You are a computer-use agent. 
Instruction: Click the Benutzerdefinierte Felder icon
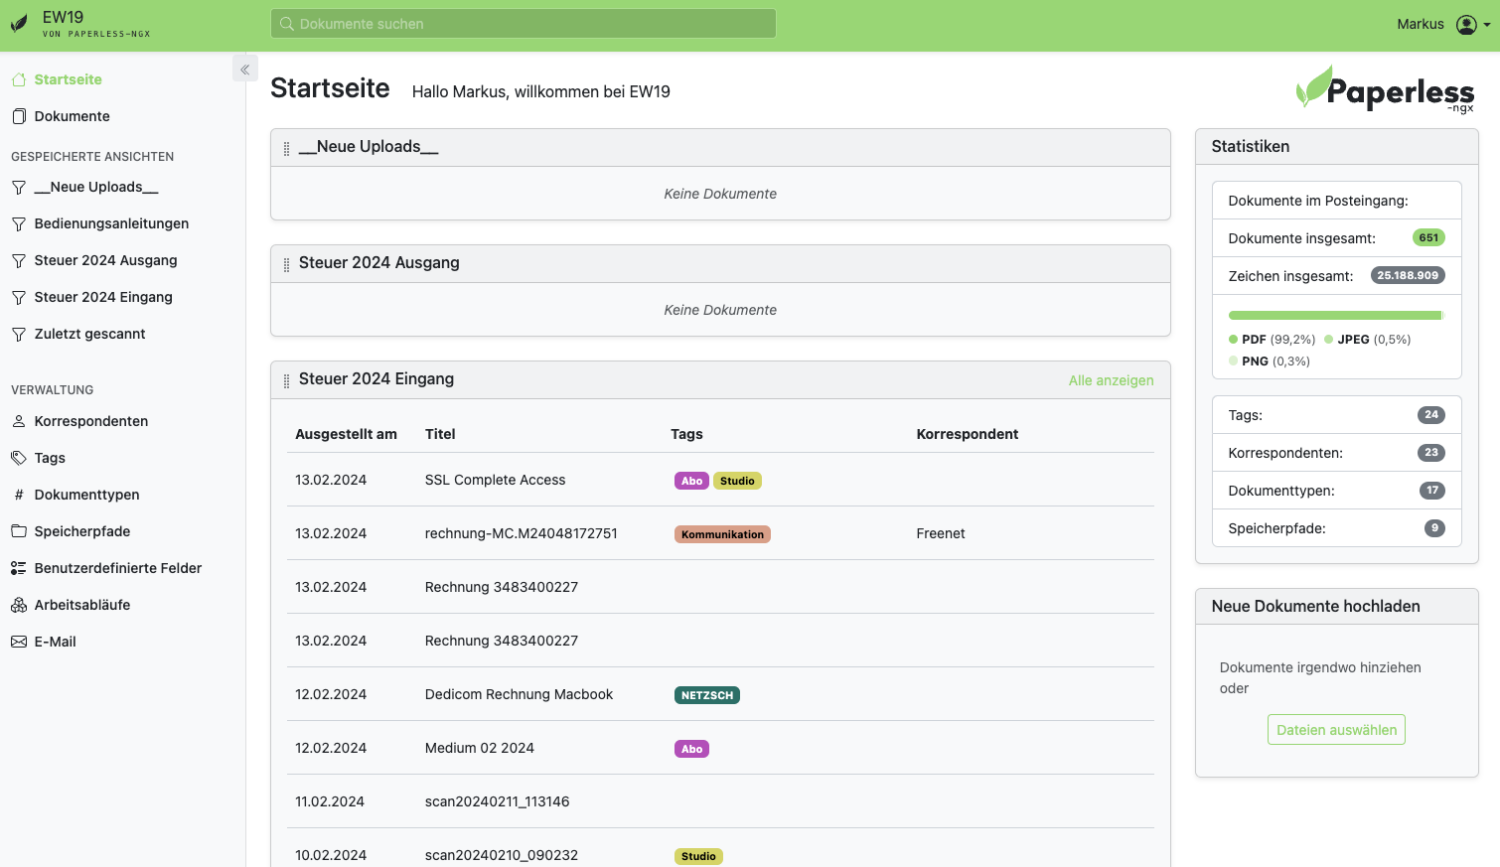click(19, 568)
